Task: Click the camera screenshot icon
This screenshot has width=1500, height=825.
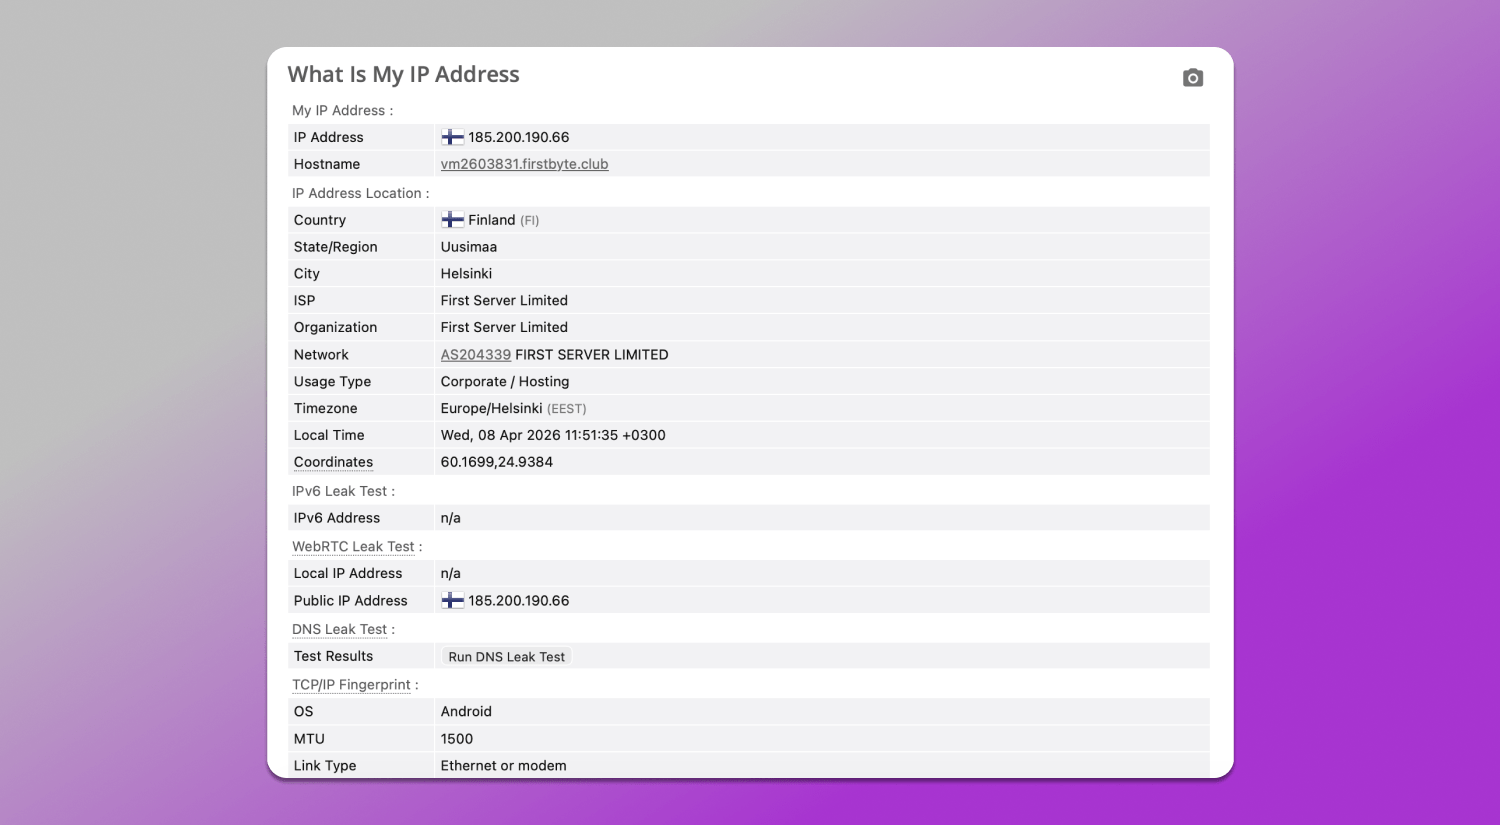Action: click(1192, 78)
